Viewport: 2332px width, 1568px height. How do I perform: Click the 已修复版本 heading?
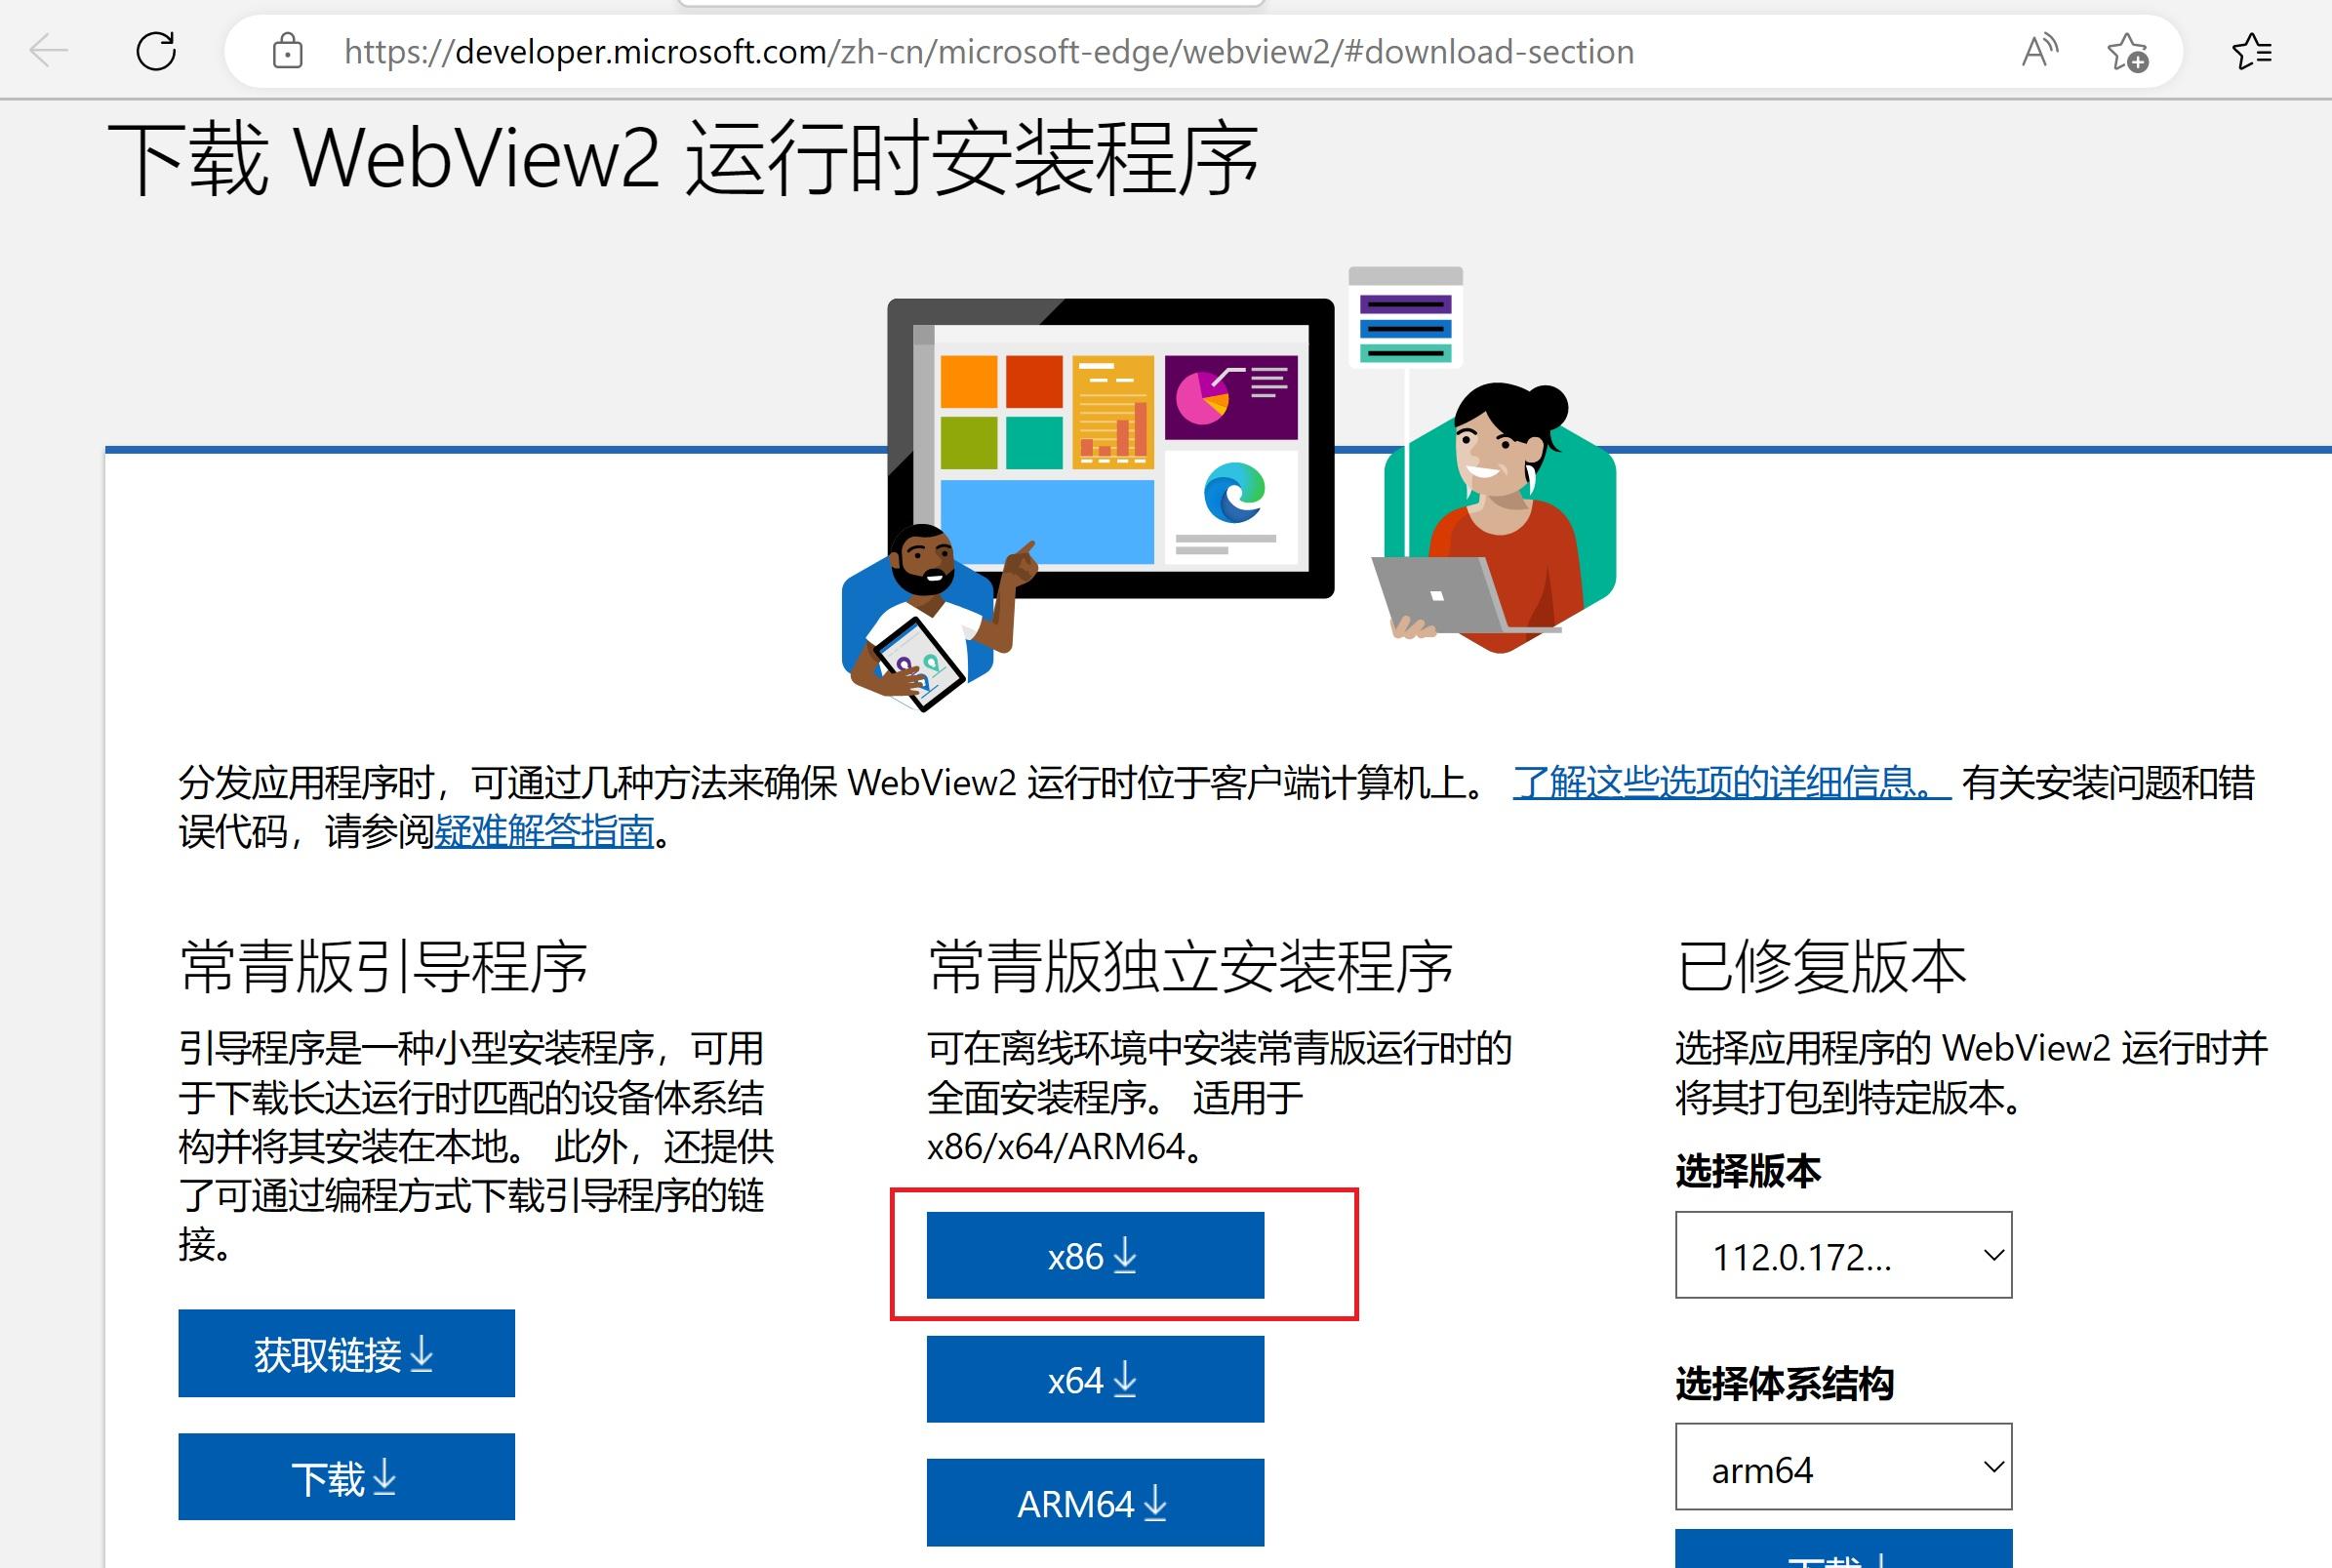pyautogui.click(x=1821, y=967)
